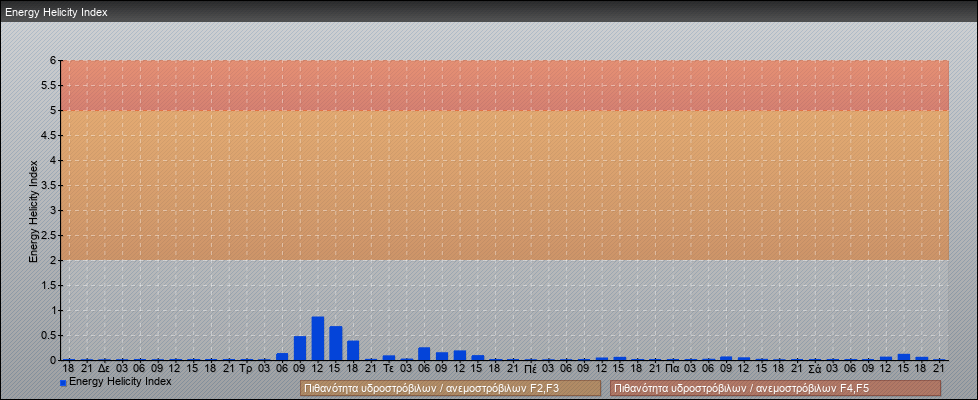Click the vertical Energy Helicity Index axis title
This screenshot has width=978, height=400.
click(34, 211)
